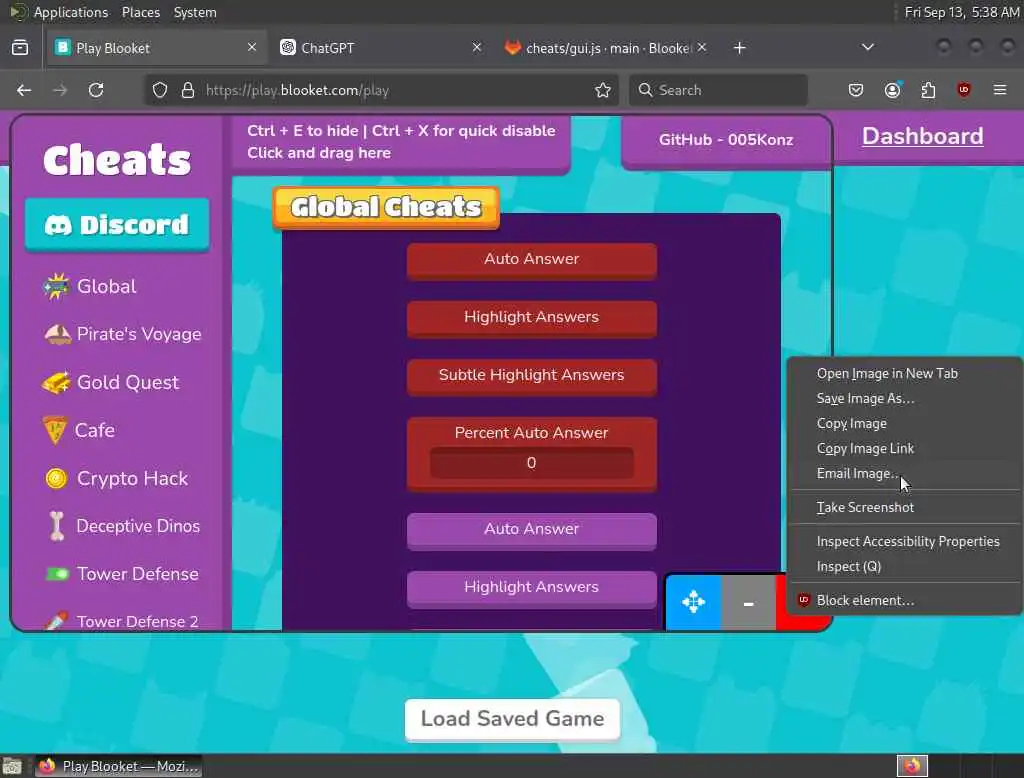Screen dimensions: 1024x778
Task: Close the ChatGPT tab
Action: [477, 47]
